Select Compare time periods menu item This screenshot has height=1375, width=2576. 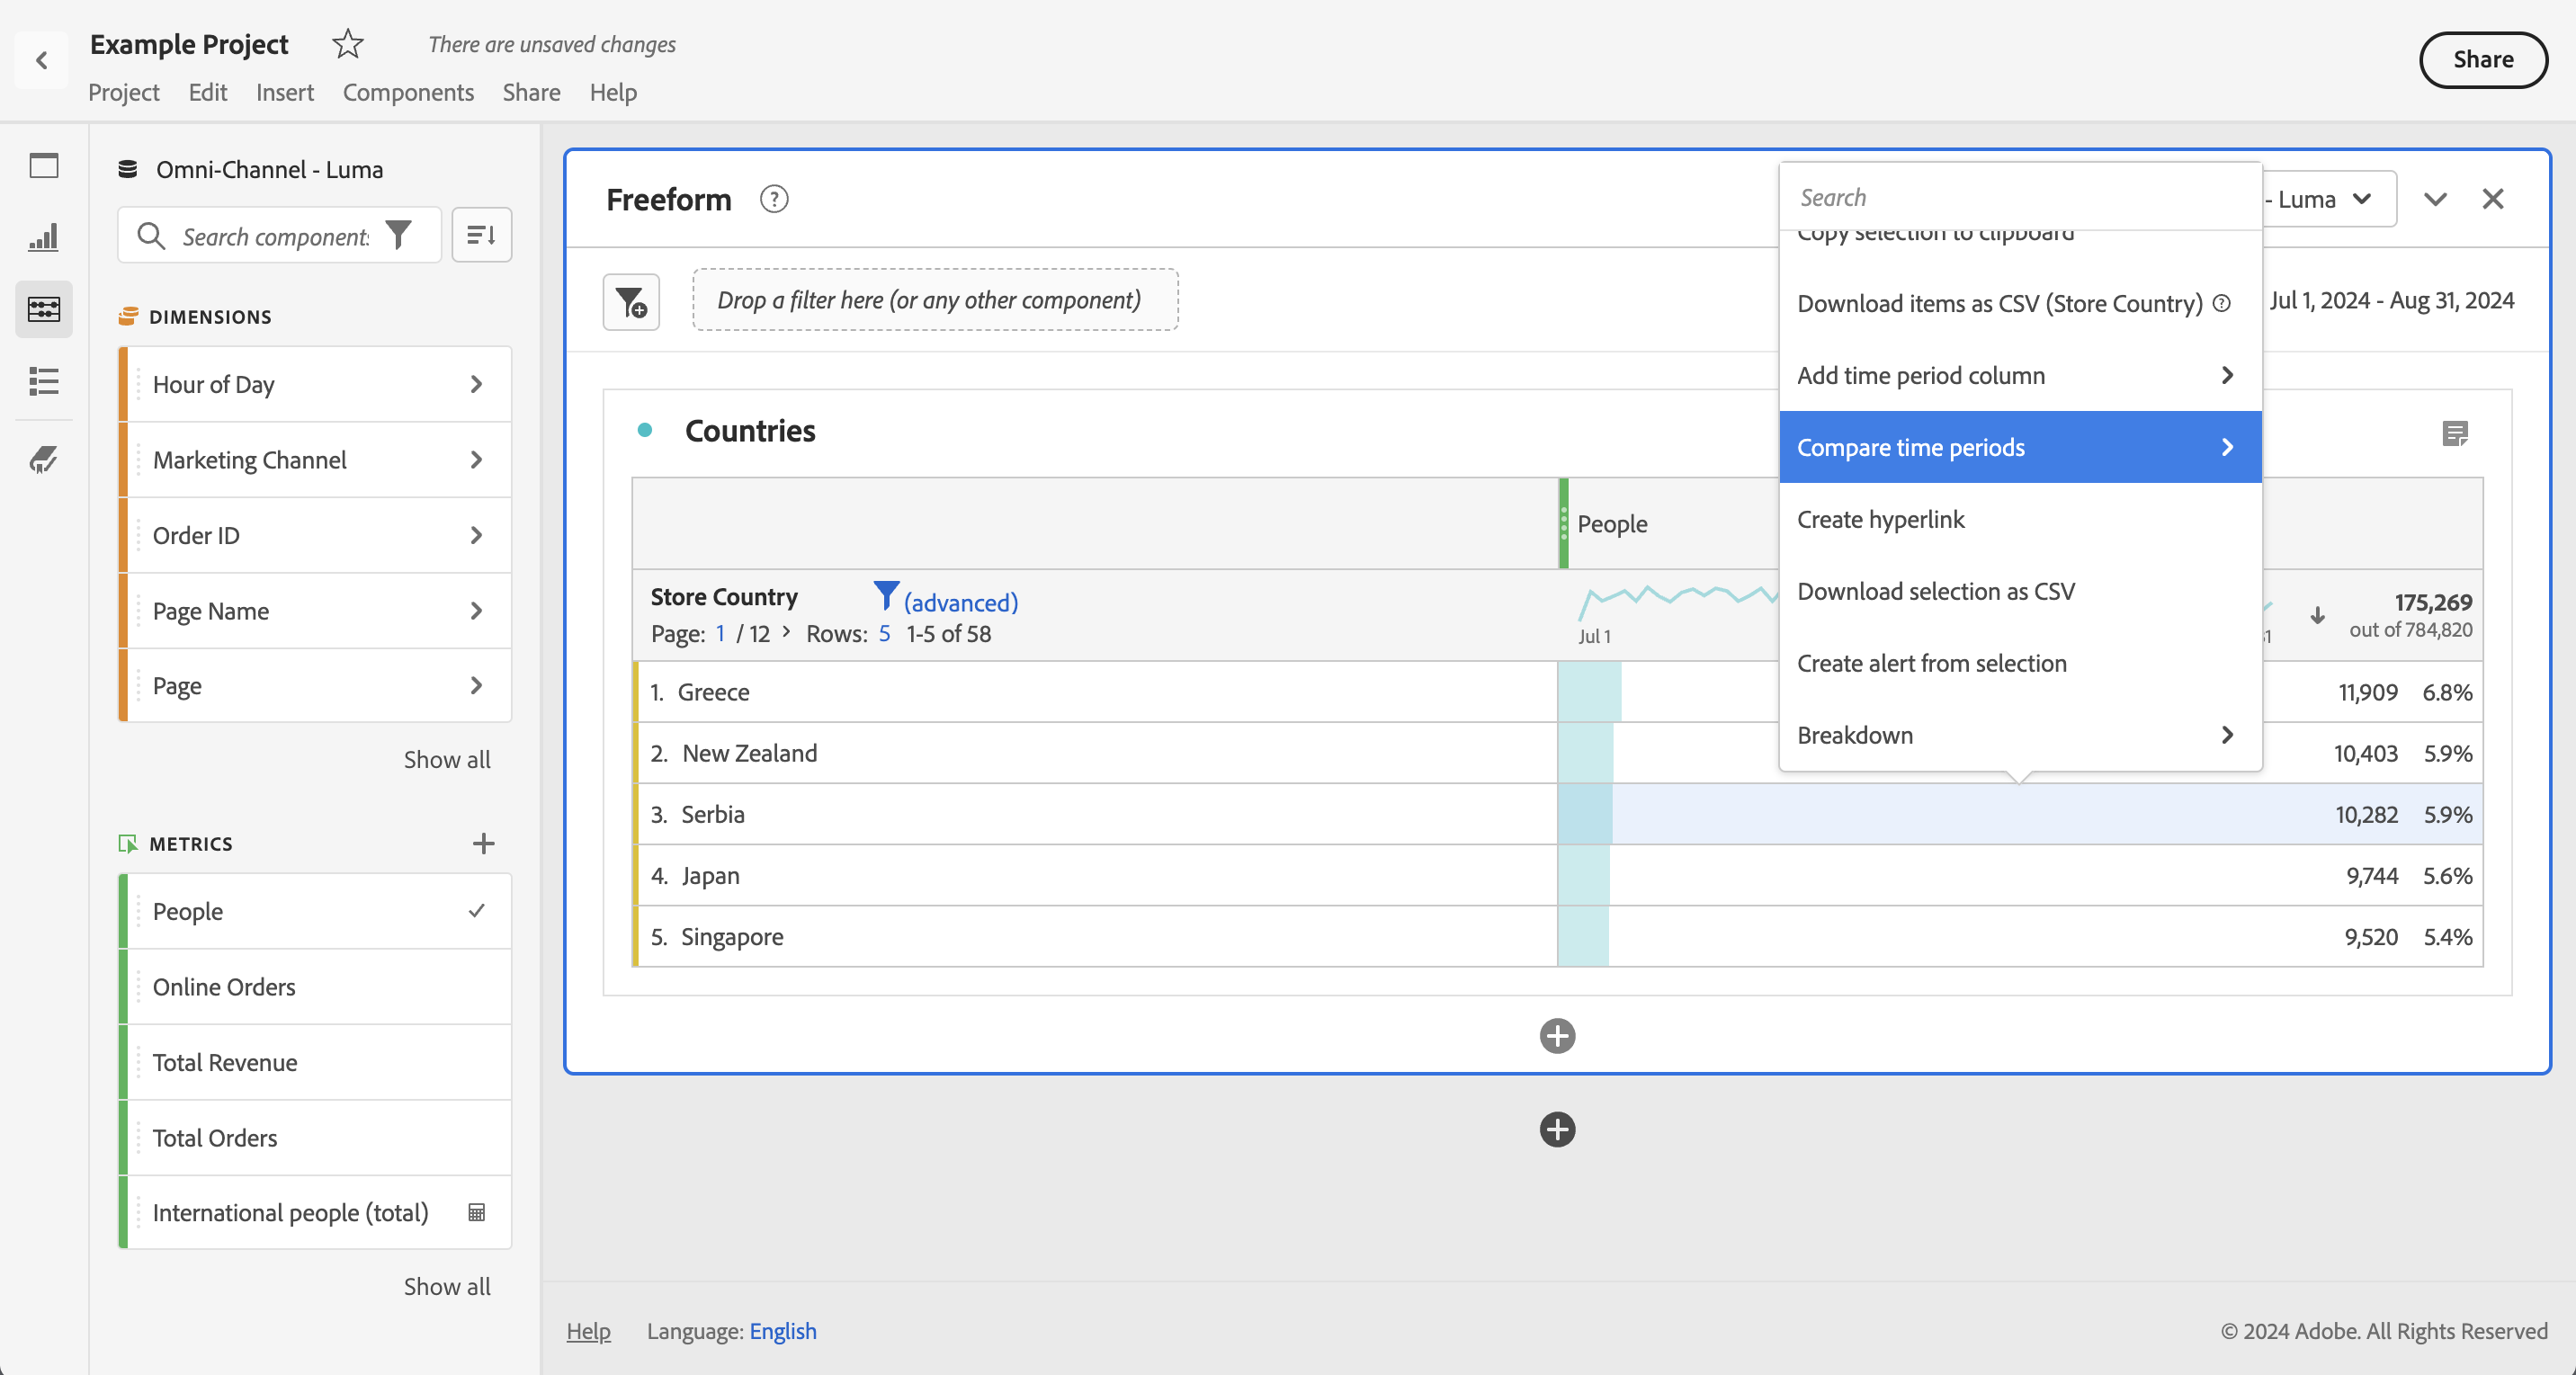click(2019, 447)
